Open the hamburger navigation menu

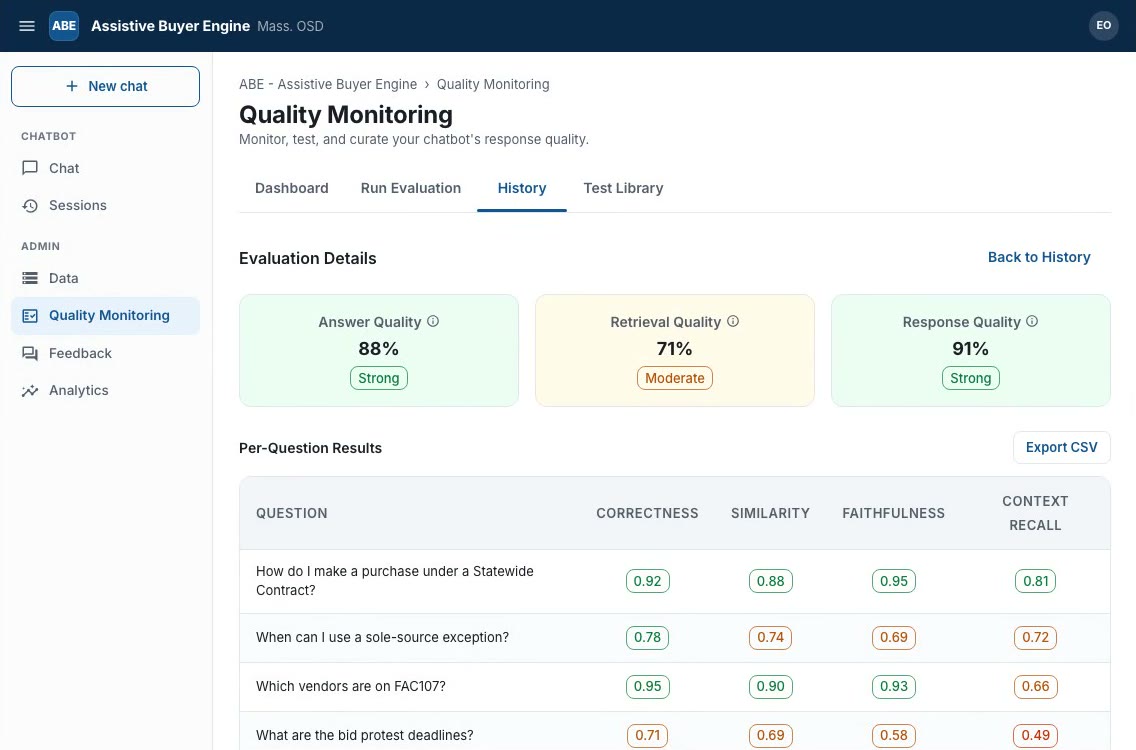tap(27, 26)
